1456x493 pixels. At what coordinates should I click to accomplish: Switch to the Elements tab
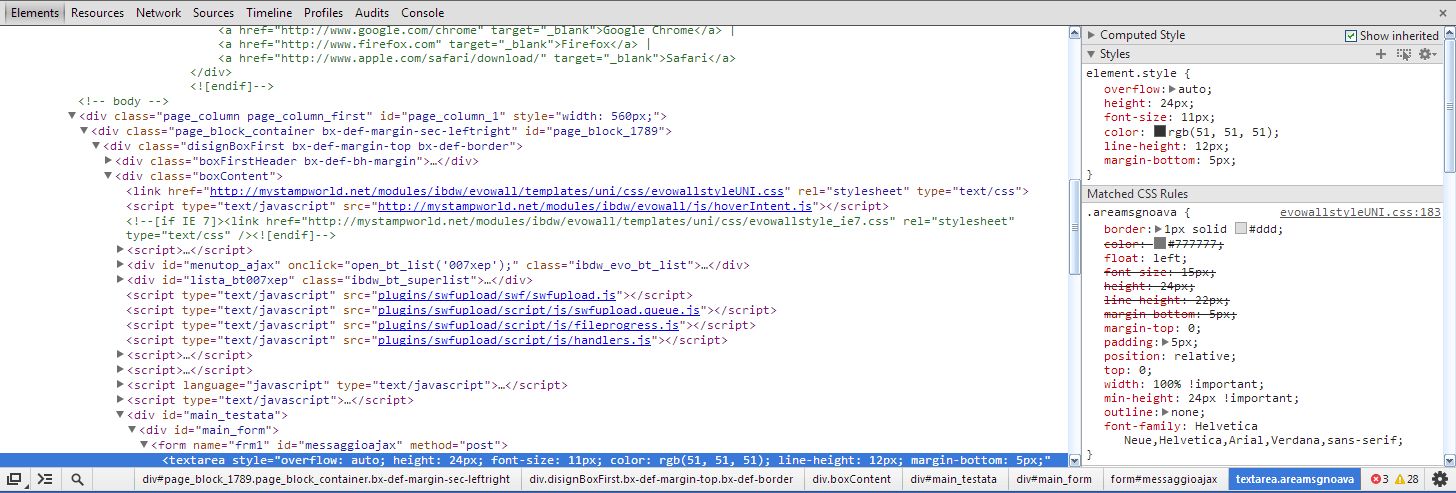click(34, 13)
